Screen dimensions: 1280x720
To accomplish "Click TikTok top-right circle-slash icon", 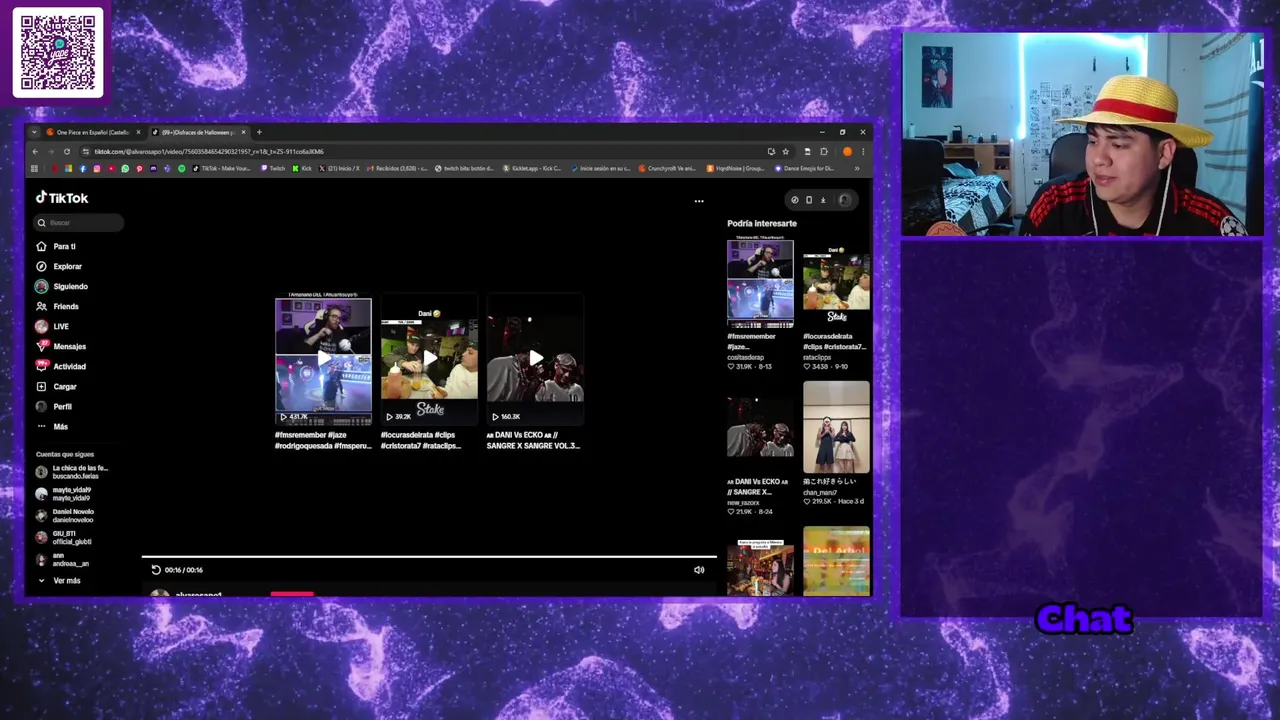I will 795,200.
